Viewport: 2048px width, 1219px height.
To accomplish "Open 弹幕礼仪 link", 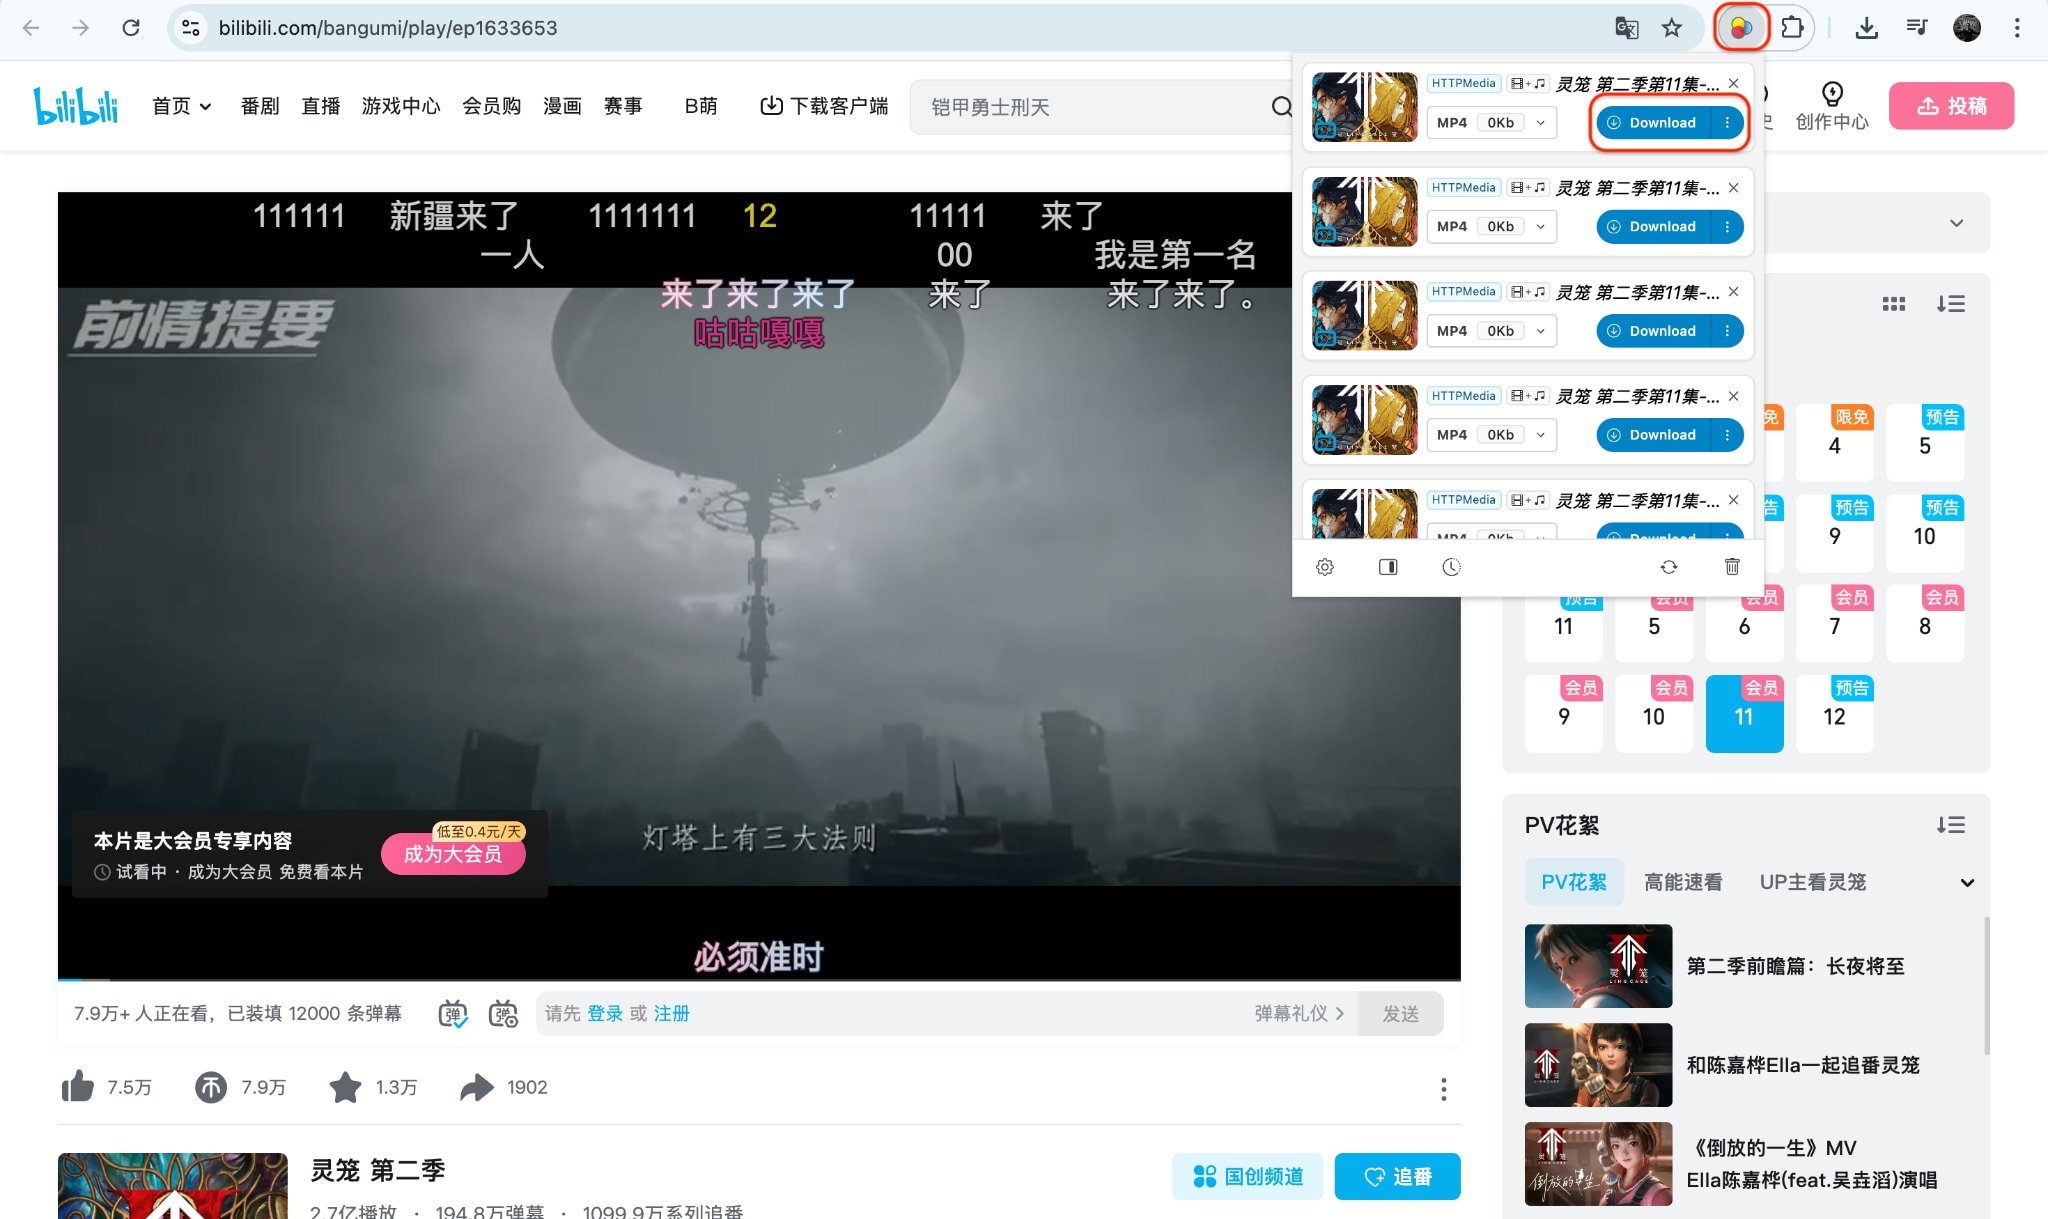I will 1299,1014.
